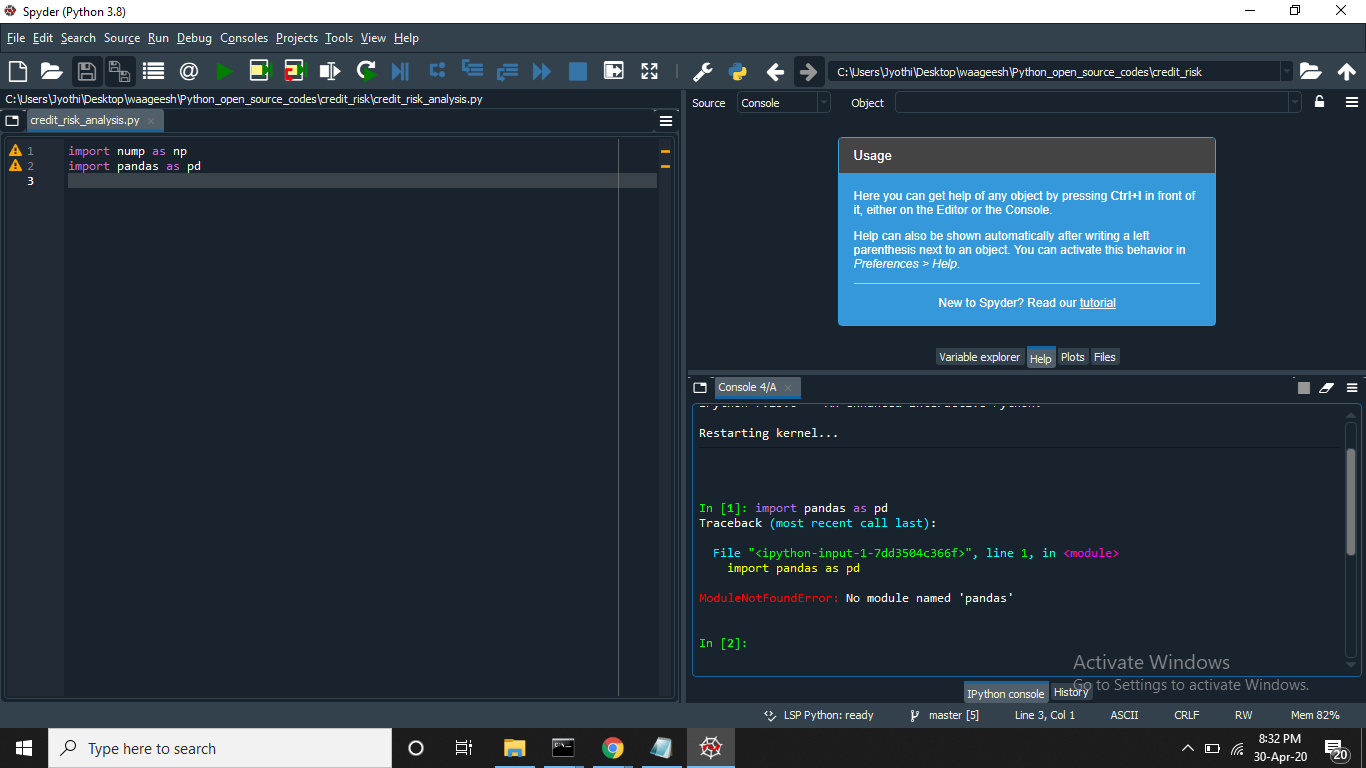Image resolution: width=1366 pixels, height=768 pixels.
Task: Open the Python path manager icon
Action: [x=738, y=71]
